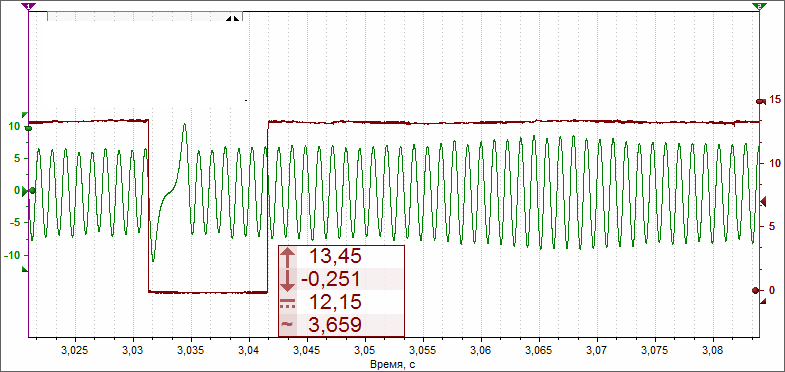Viewport: 785px width, 372px height.
Task: Click the AC RMS tilde icon
Action: click(288, 325)
